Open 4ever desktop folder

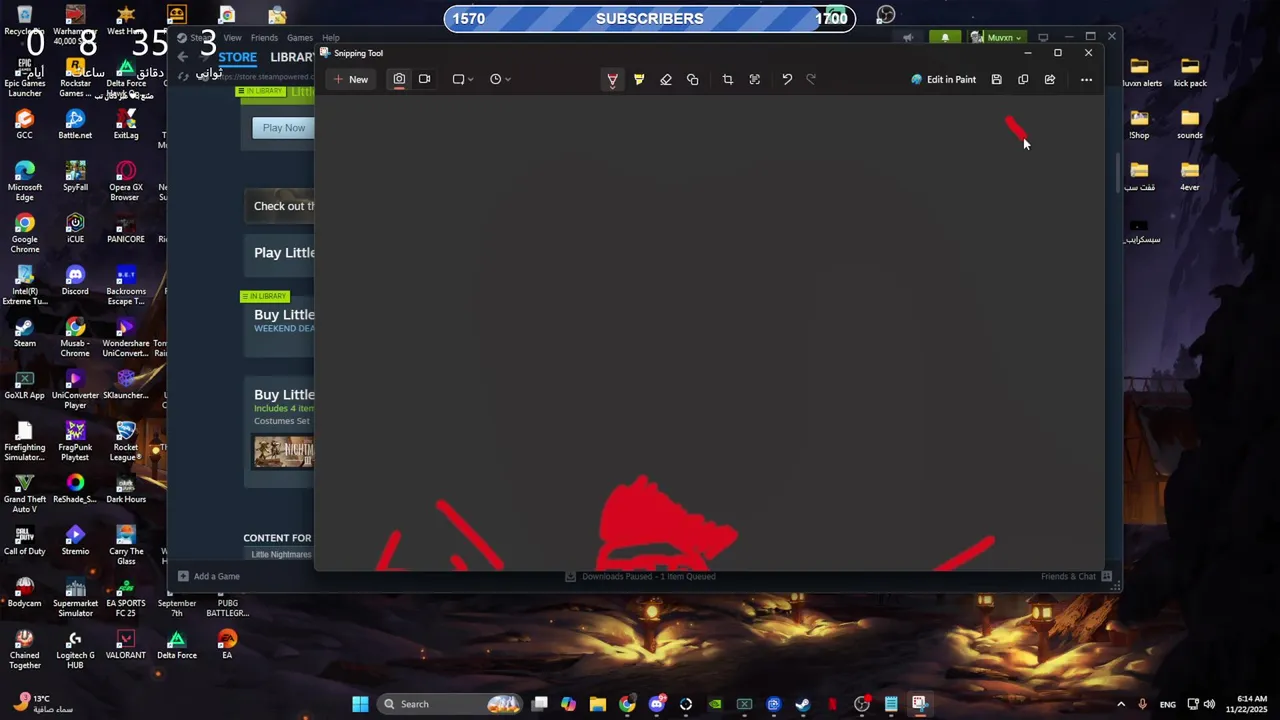[x=1190, y=176]
